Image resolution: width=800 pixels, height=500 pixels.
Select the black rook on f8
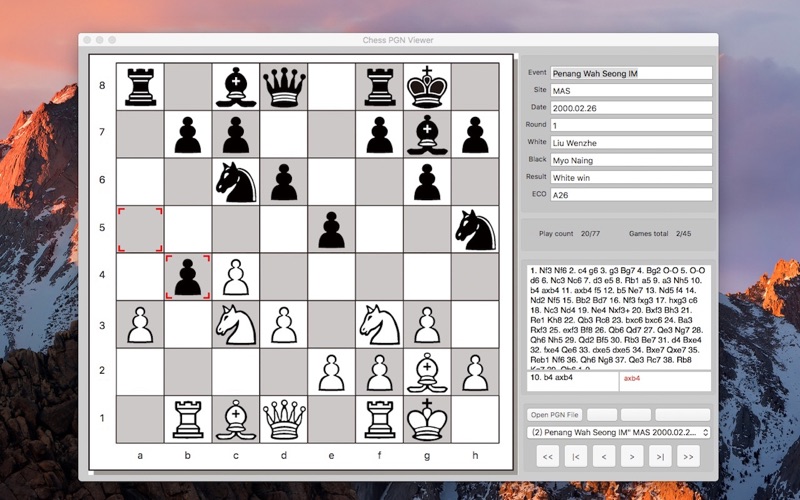click(x=380, y=87)
